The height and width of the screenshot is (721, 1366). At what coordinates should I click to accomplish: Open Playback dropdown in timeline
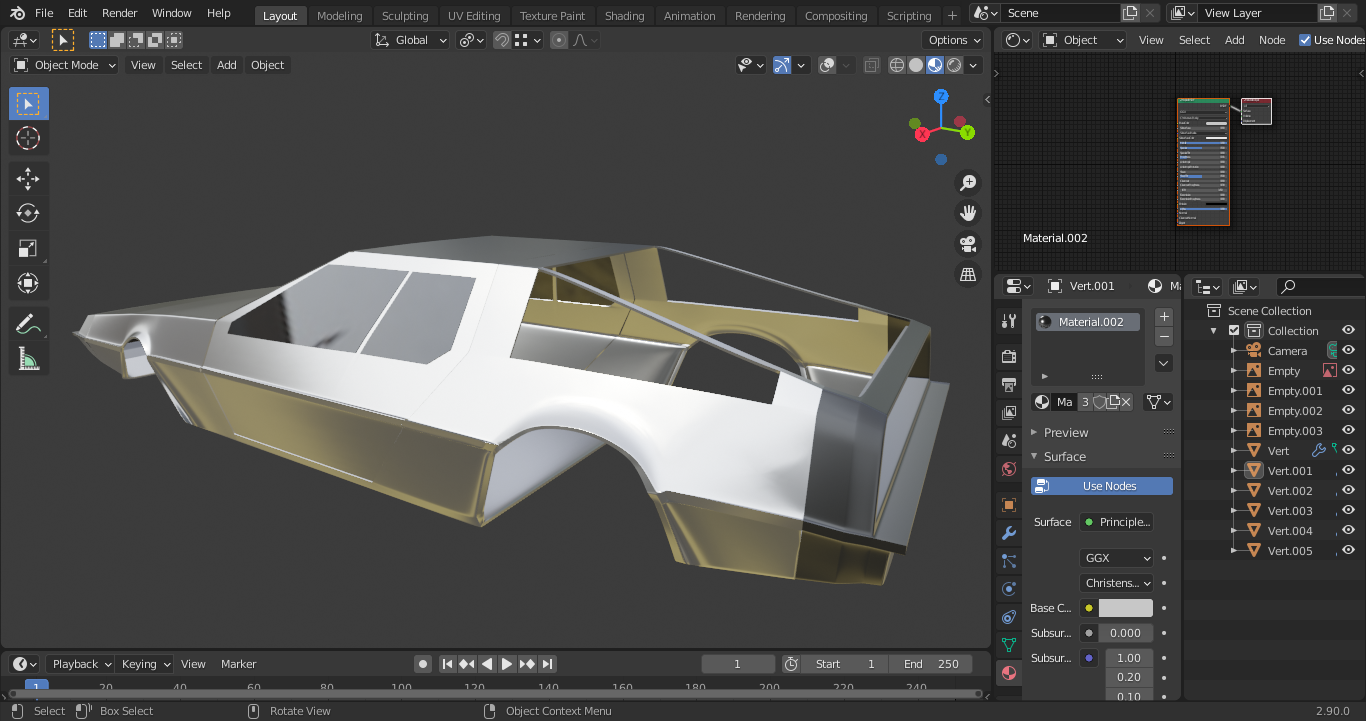tap(82, 664)
